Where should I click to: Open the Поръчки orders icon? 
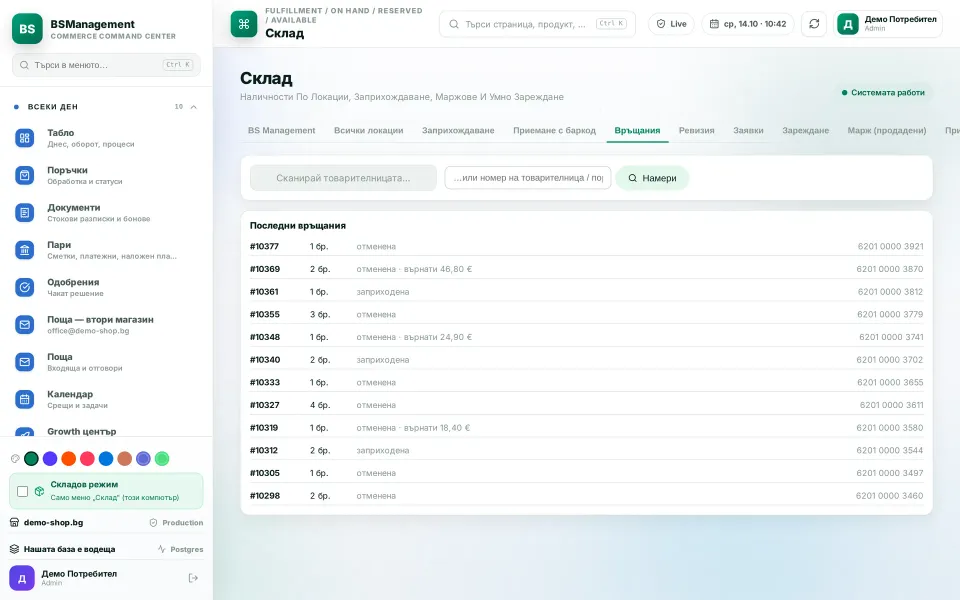pos(24,175)
